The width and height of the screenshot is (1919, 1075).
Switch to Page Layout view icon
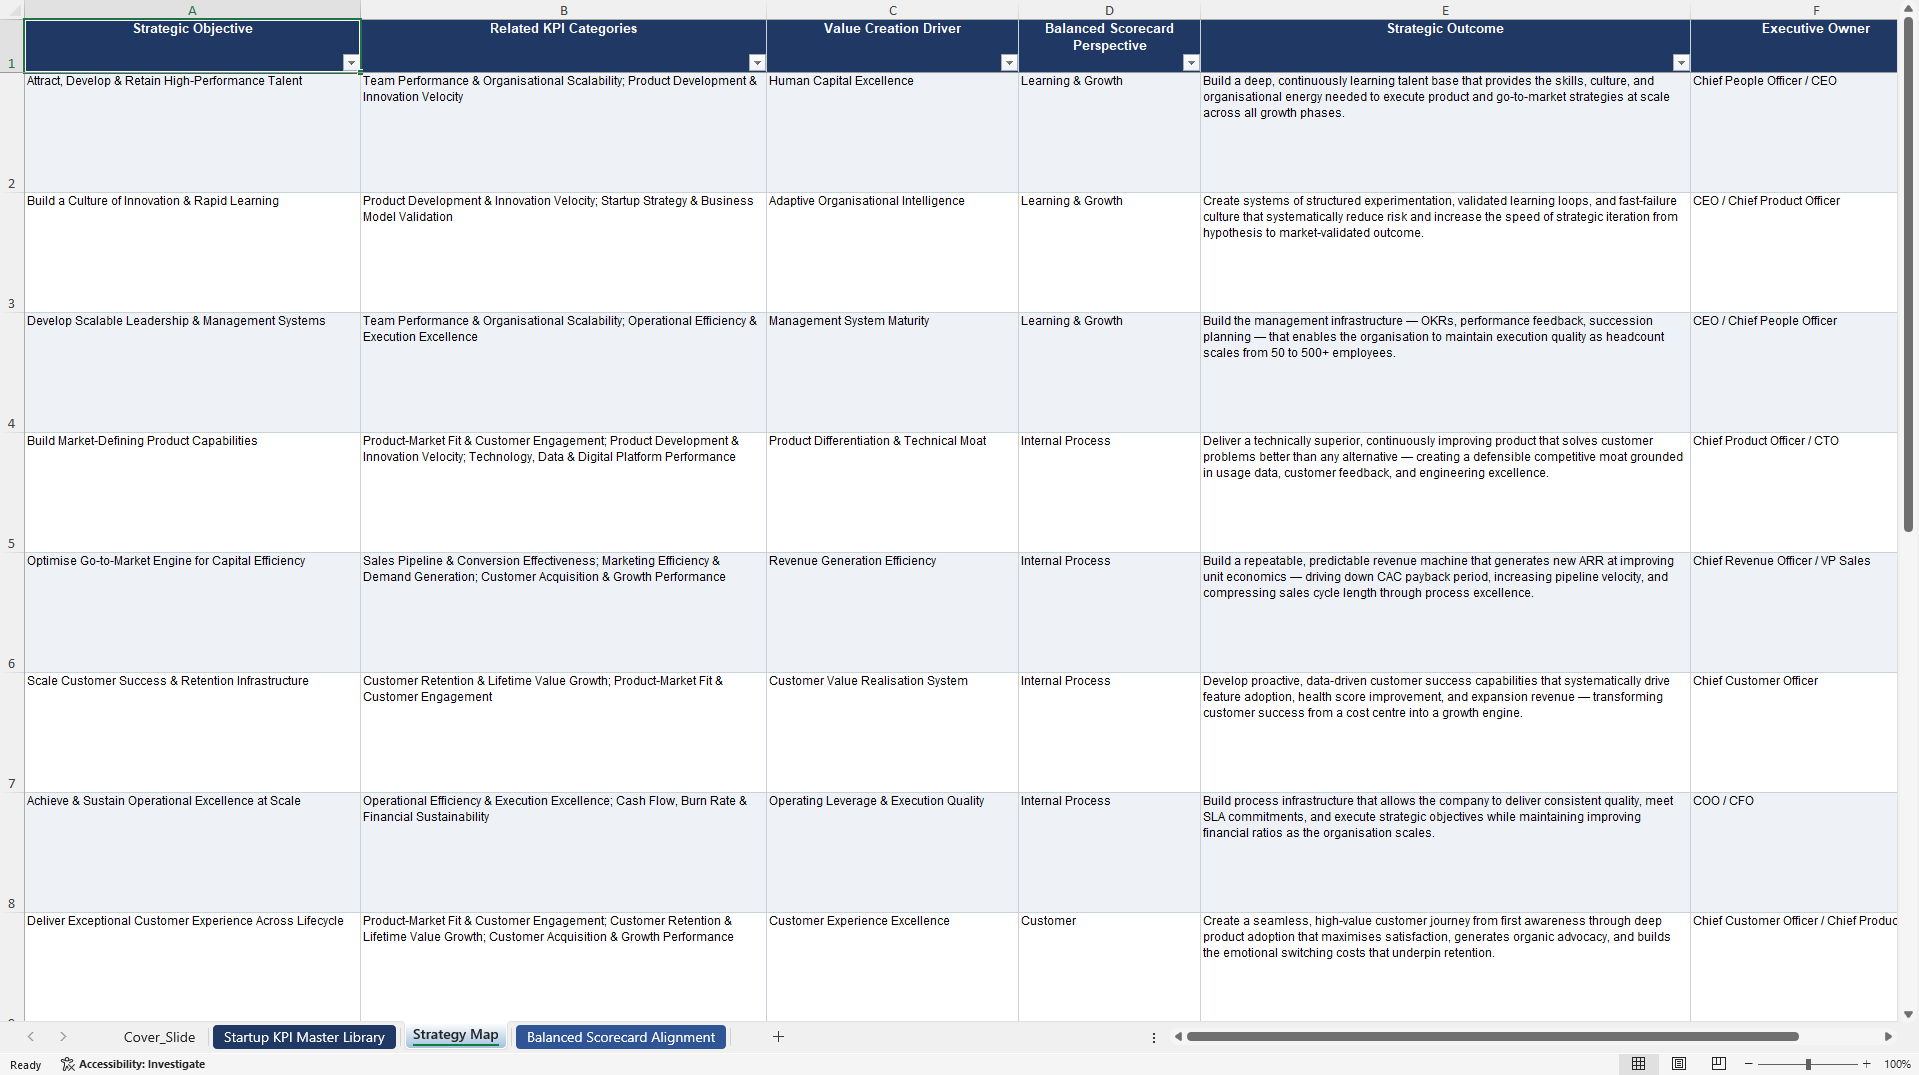click(1679, 1064)
